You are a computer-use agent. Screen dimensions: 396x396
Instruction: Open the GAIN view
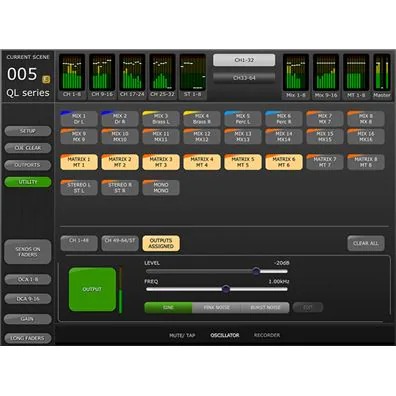point(28,319)
